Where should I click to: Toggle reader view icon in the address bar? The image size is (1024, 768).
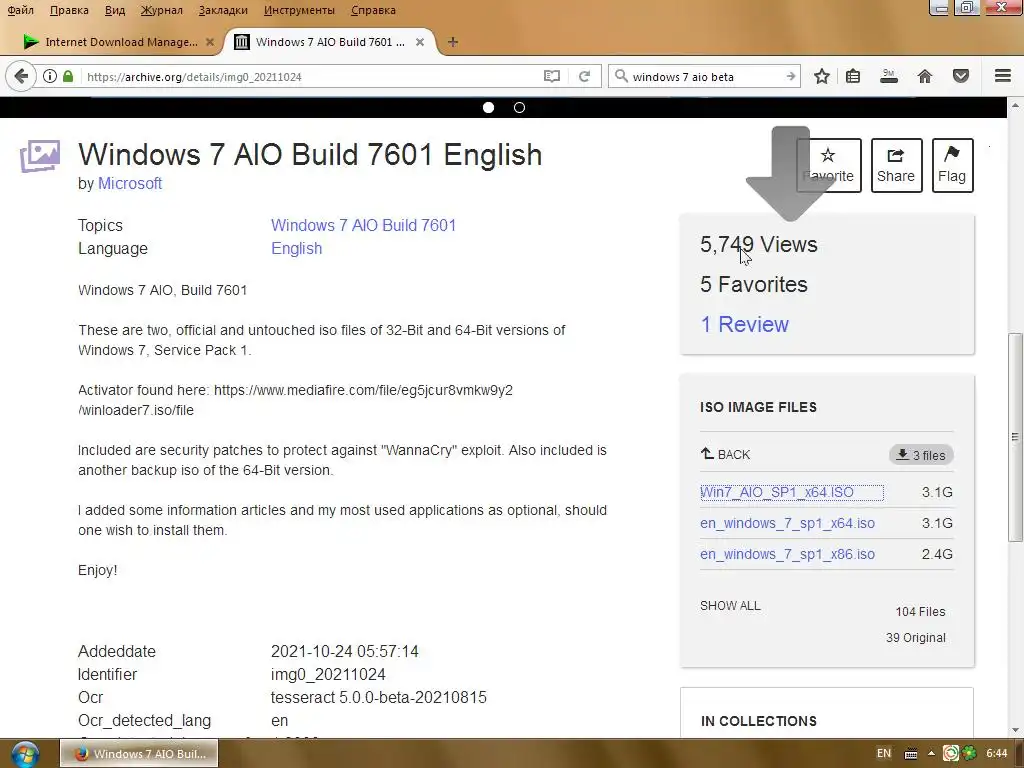(552, 76)
